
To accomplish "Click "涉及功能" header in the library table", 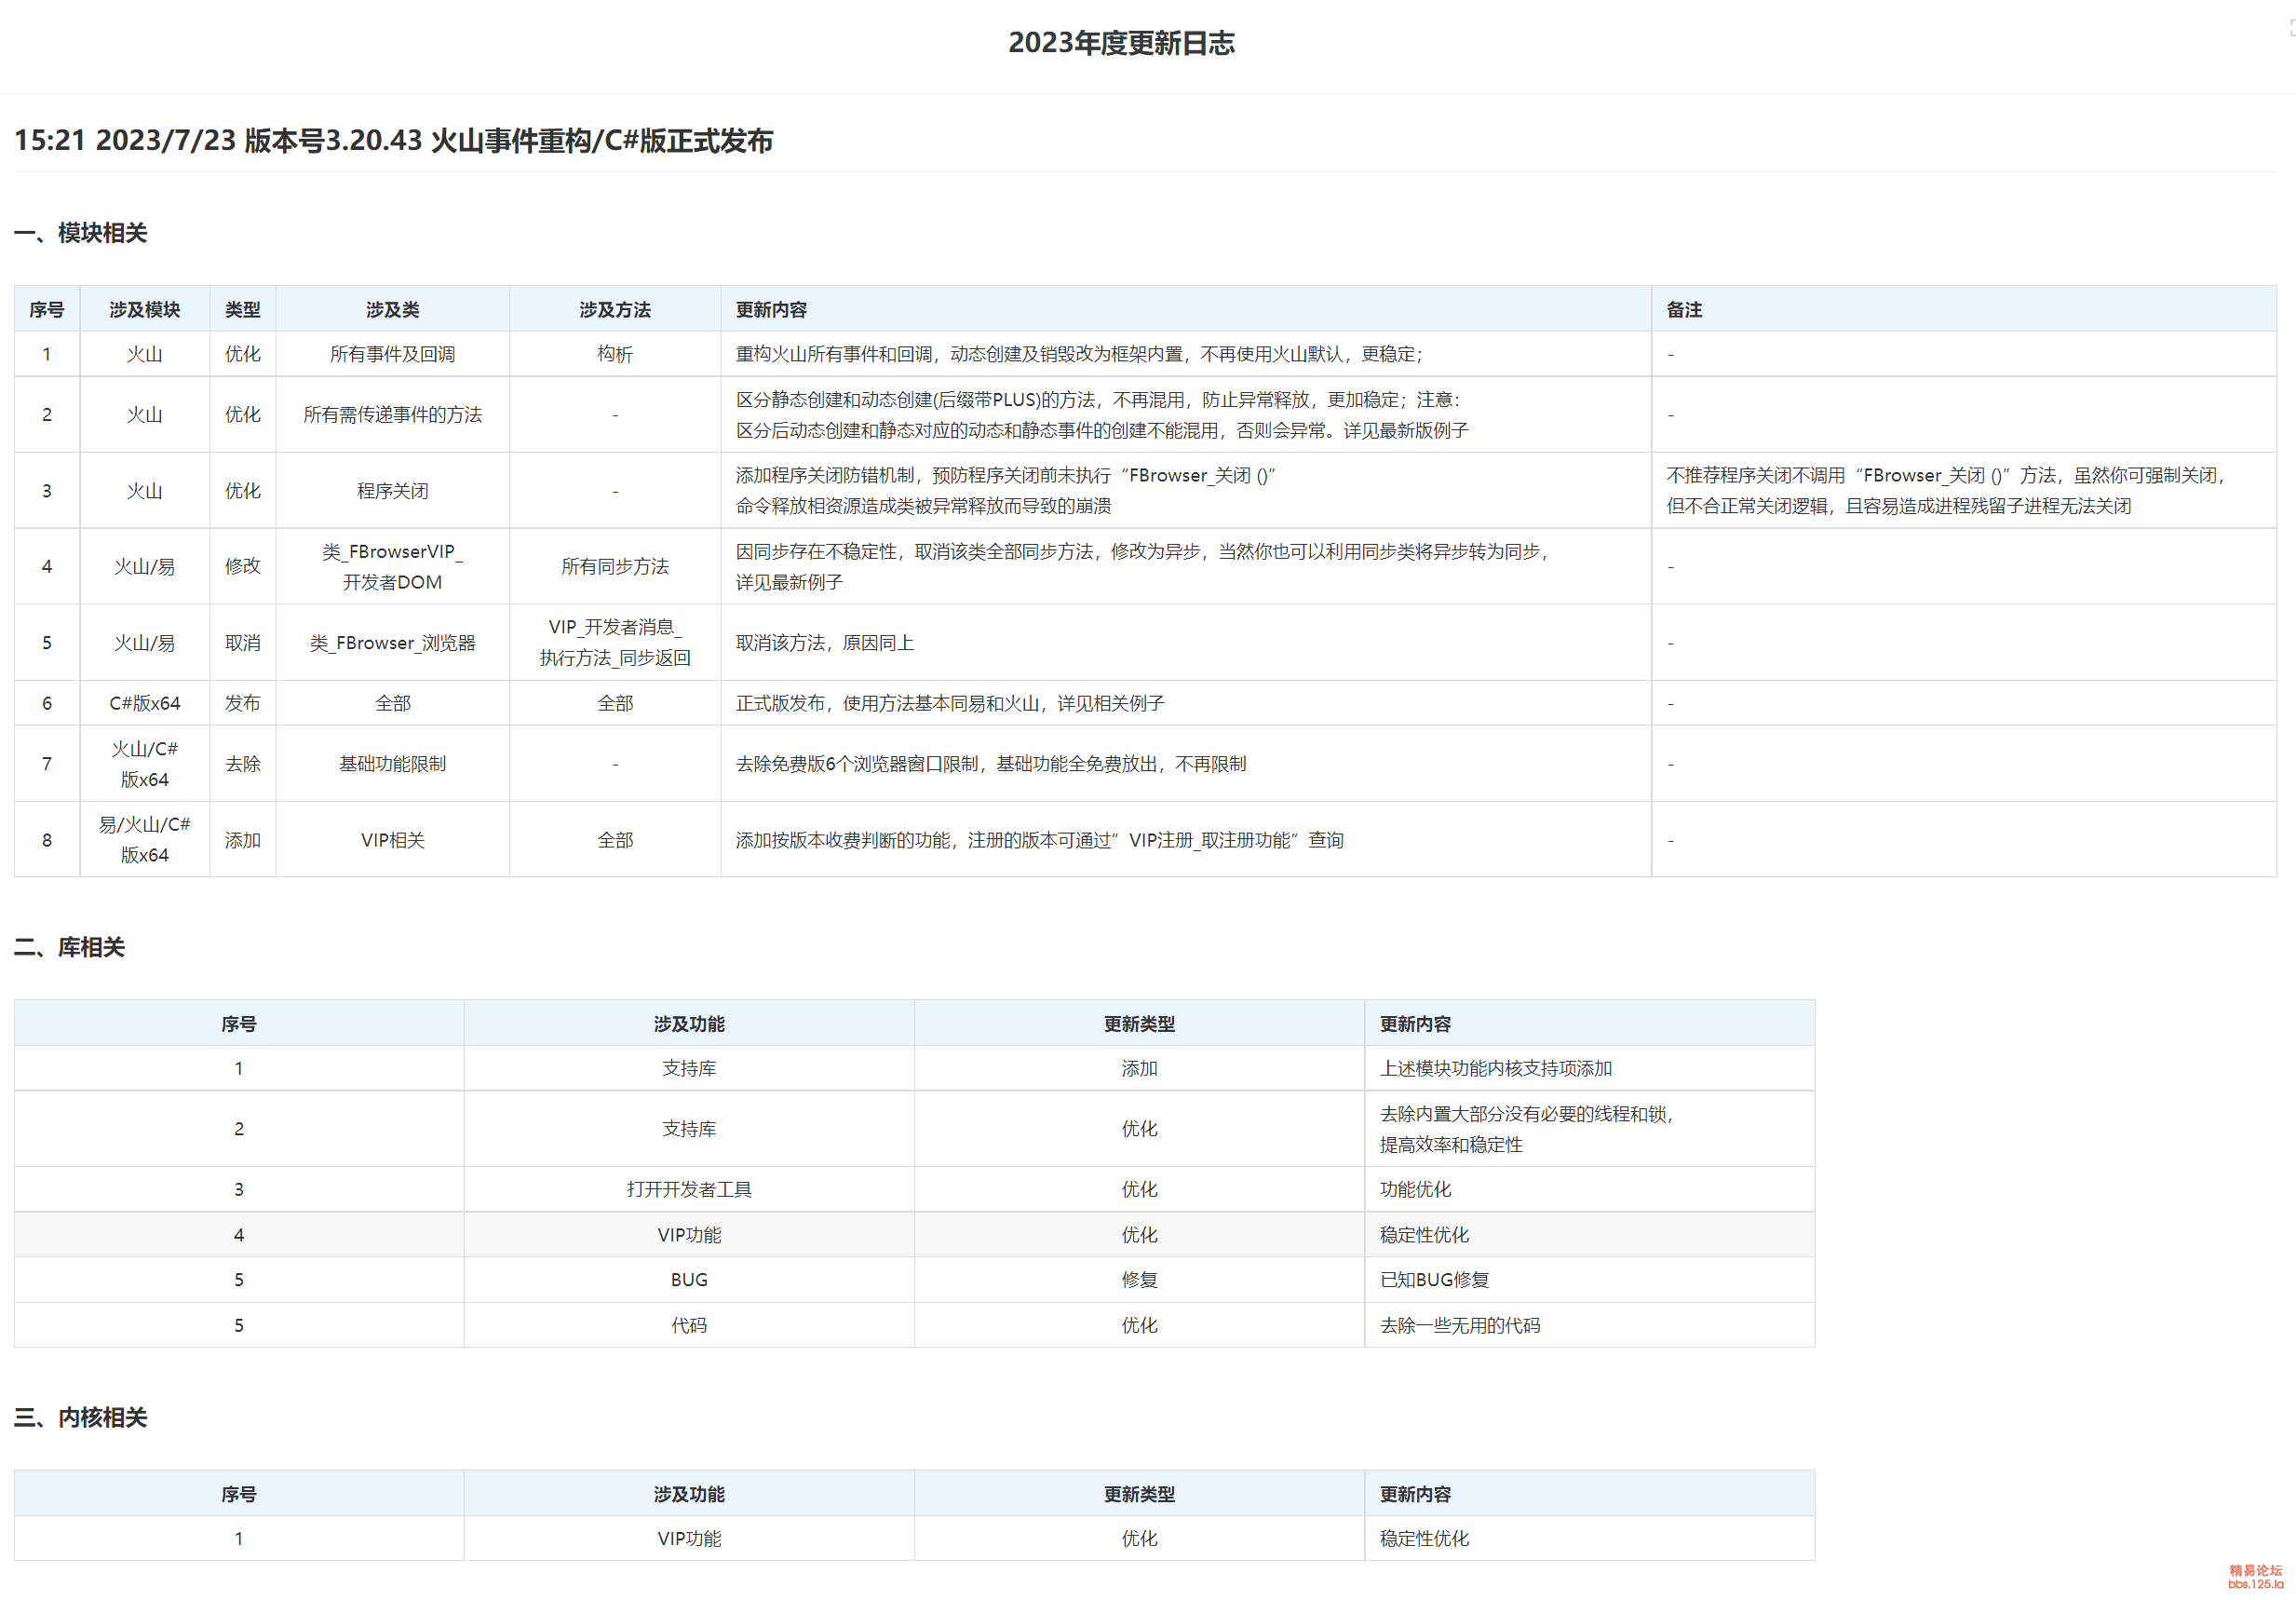I will [x=689, y=1024].
